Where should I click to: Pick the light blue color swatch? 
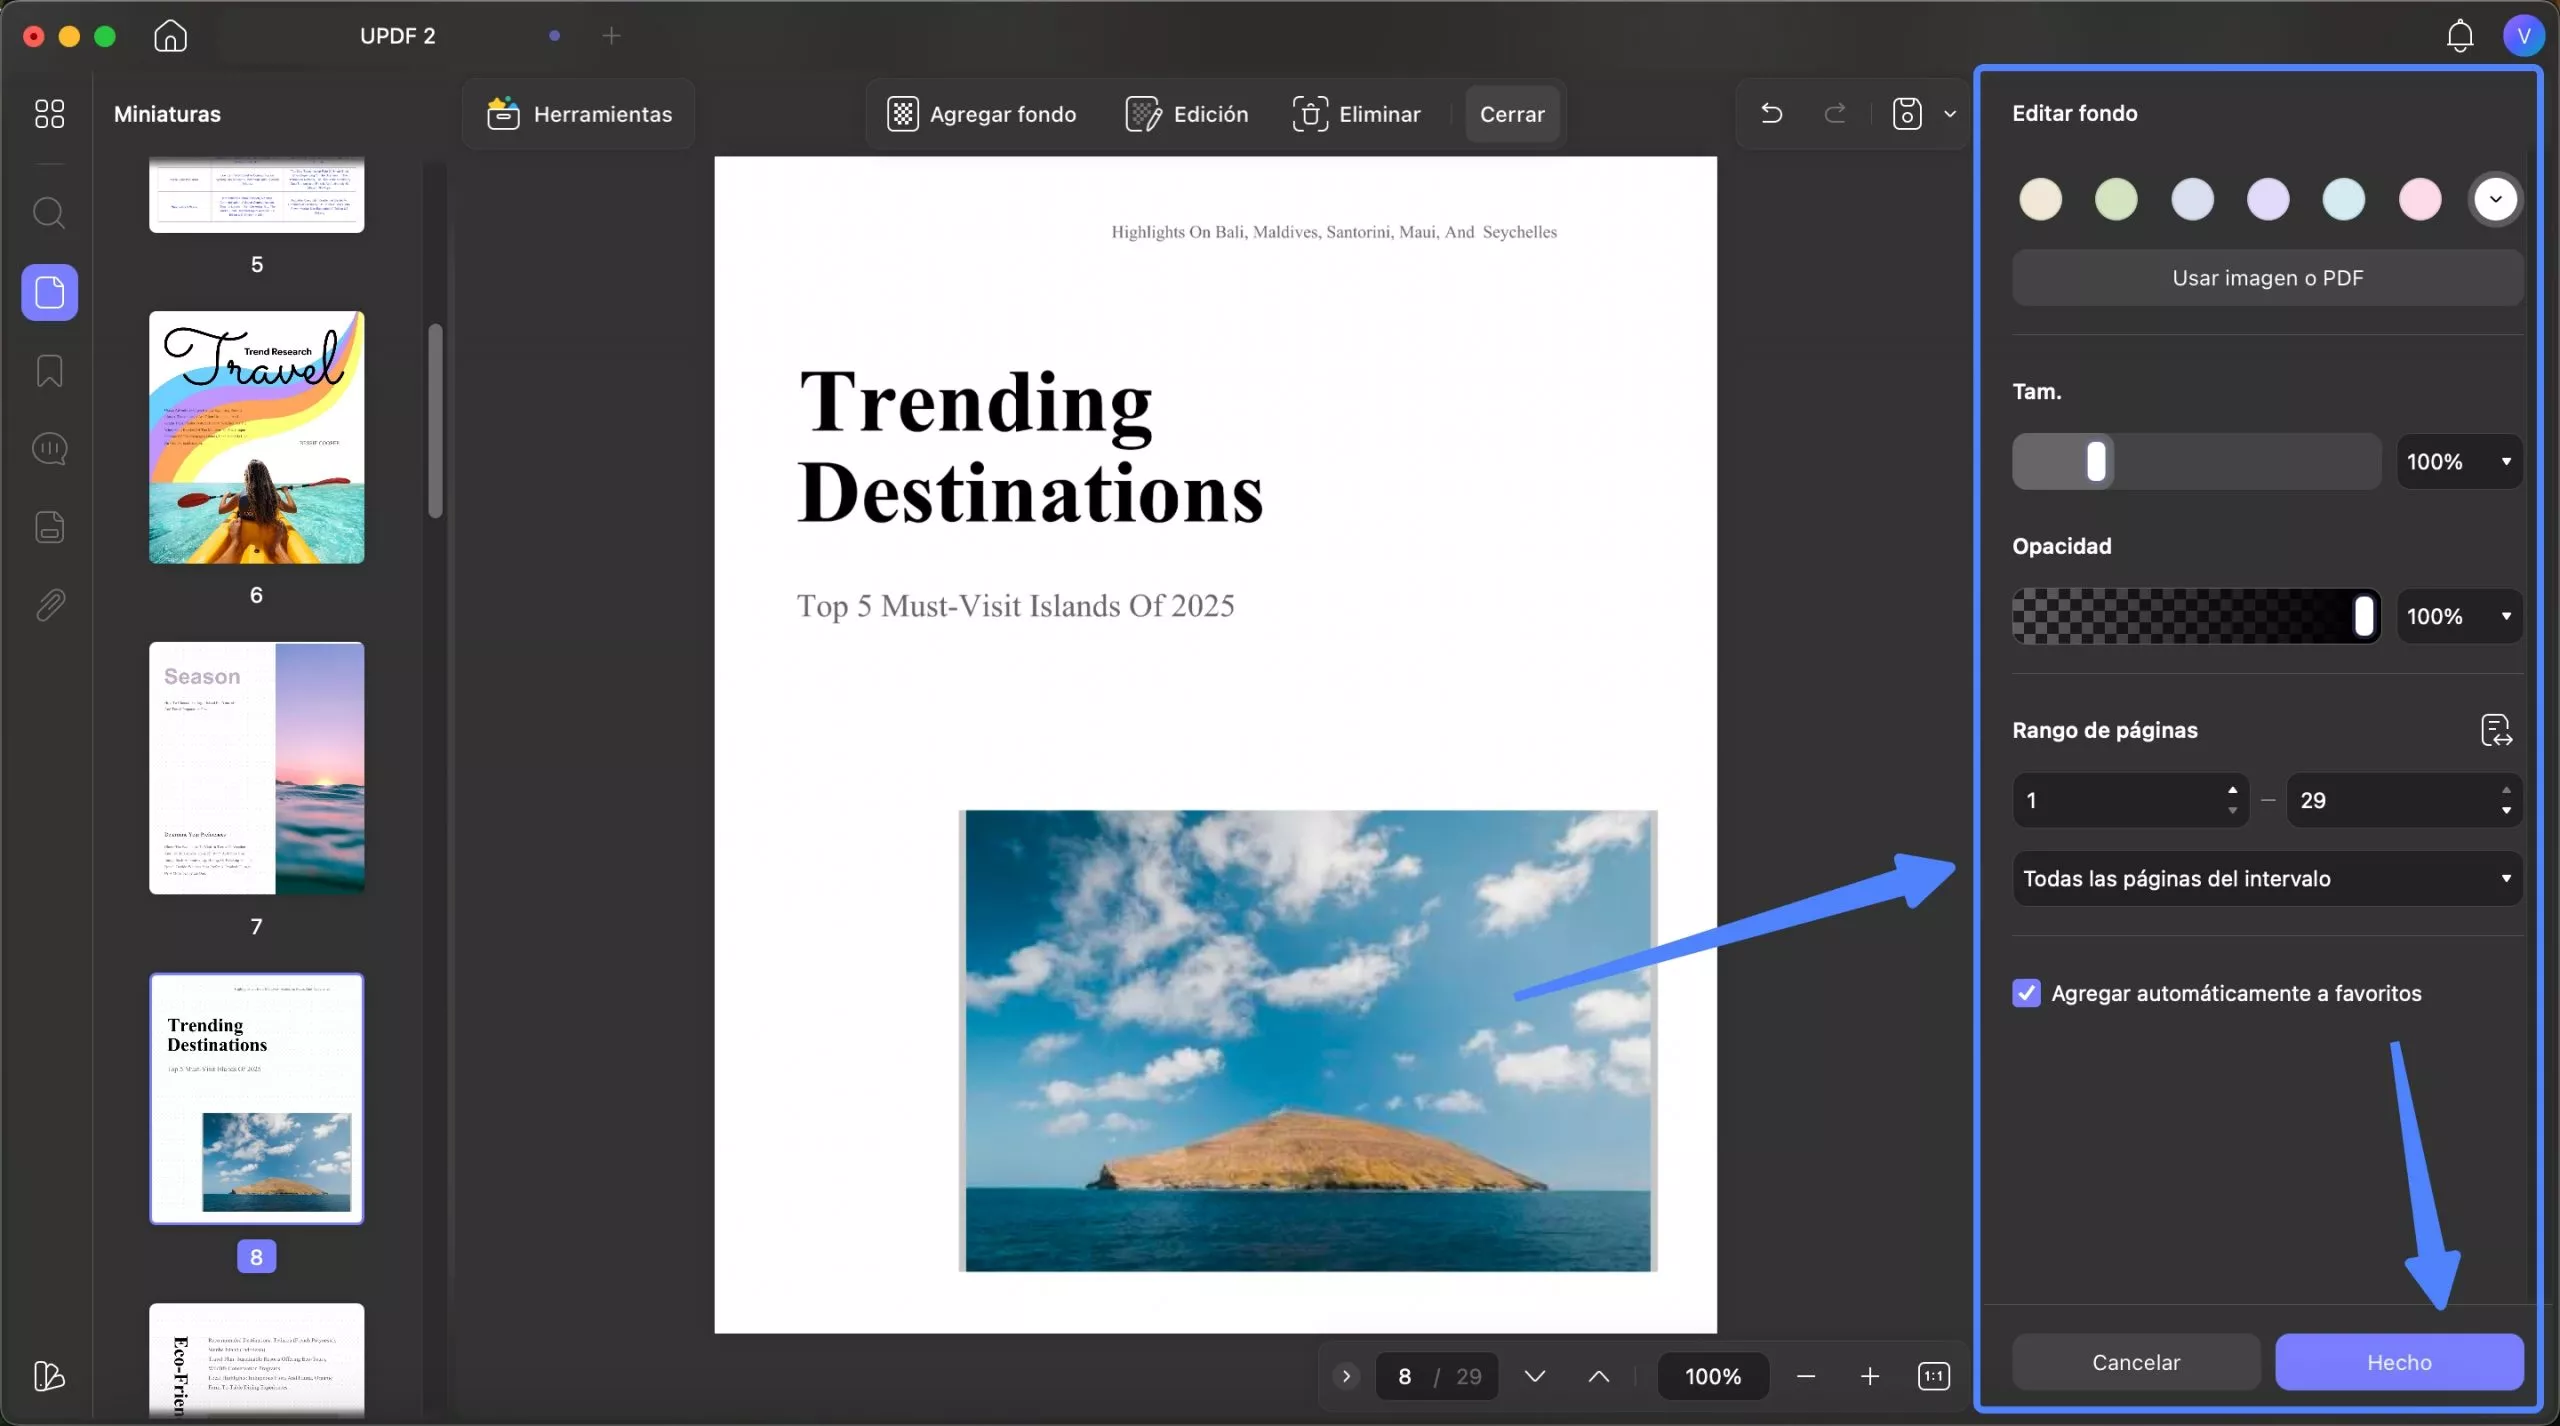point(2343,199)
